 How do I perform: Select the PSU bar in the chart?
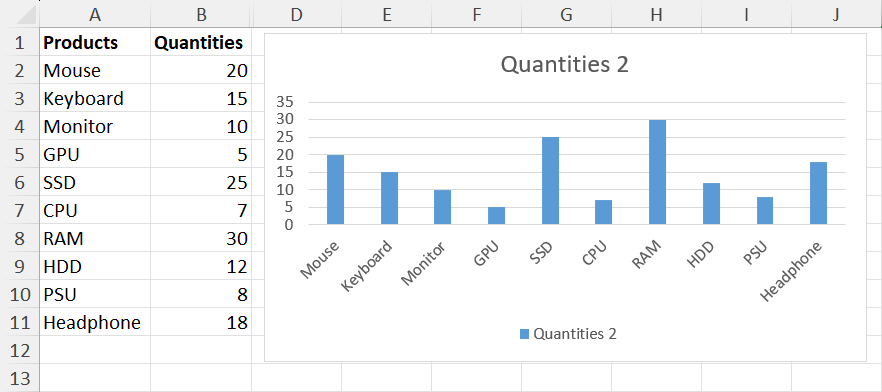[765, 210]
